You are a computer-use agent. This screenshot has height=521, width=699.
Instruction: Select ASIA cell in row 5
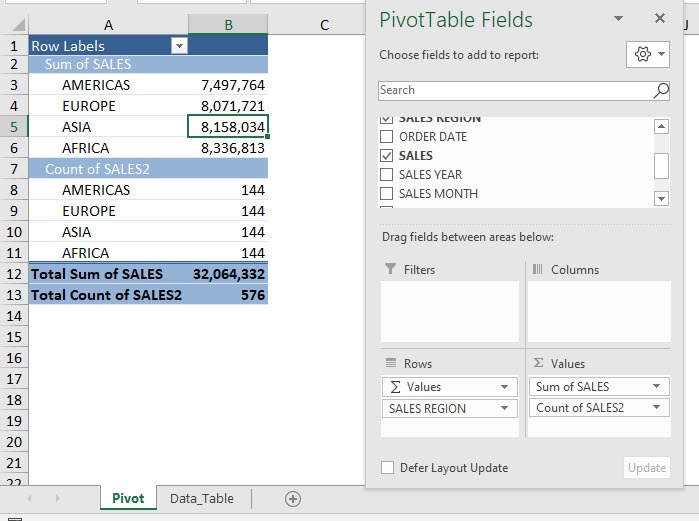tap(108, 127)
